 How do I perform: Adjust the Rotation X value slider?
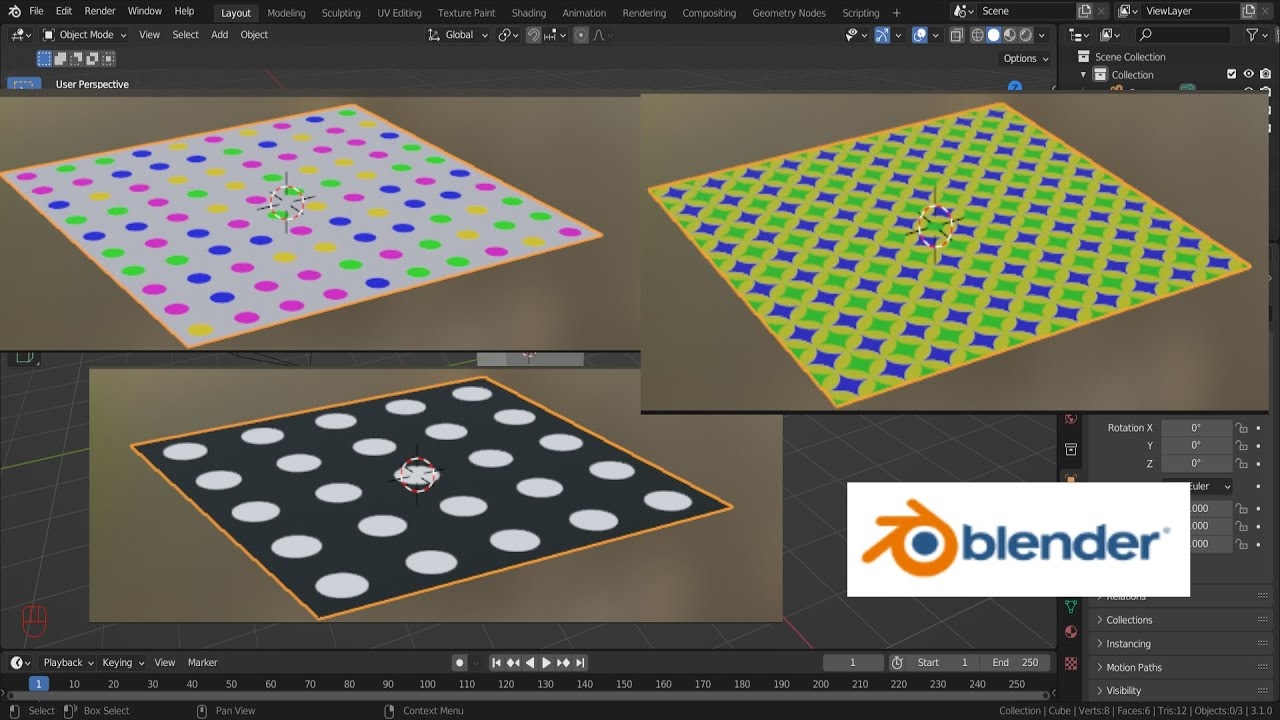pyautogui.click(x=1196, y=427)
